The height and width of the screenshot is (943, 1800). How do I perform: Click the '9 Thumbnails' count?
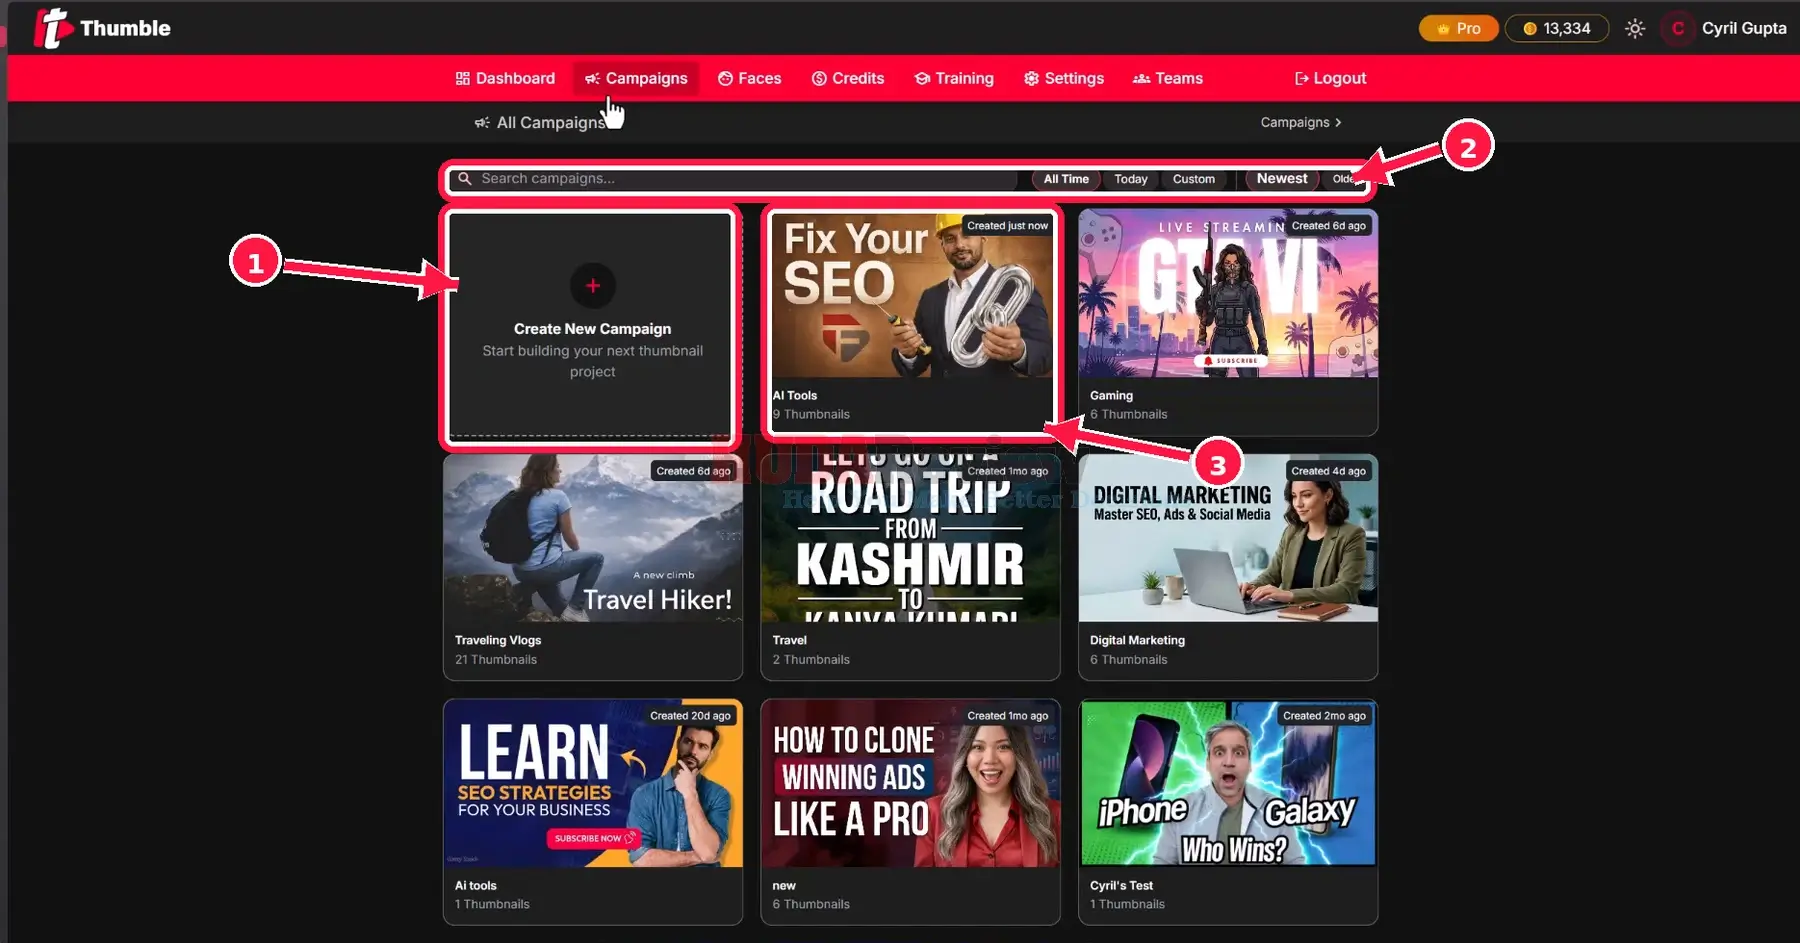(x=811, y=415)
